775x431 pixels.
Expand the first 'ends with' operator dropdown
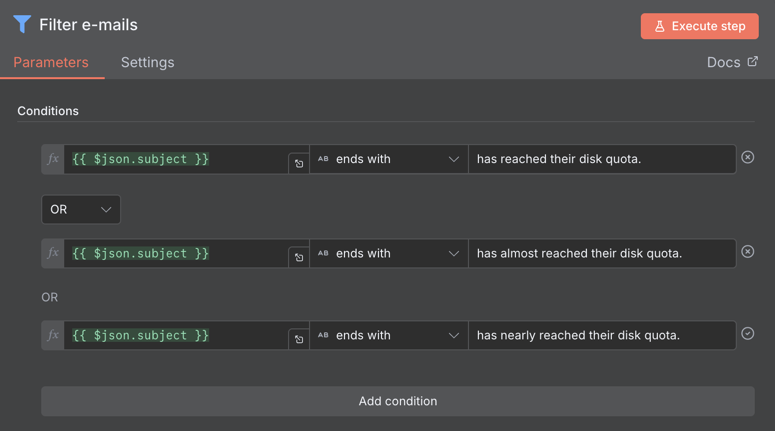pos(389,159)
